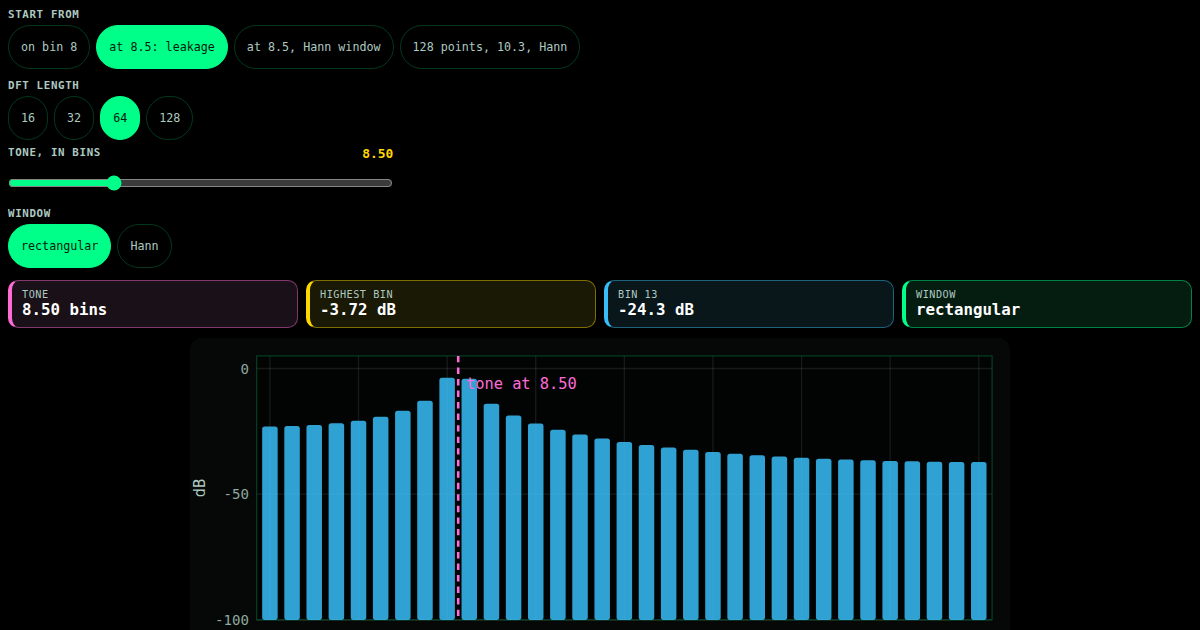Set DFT length to 64
This screenshot has height=630, width=1200.
tap(120, 118)
